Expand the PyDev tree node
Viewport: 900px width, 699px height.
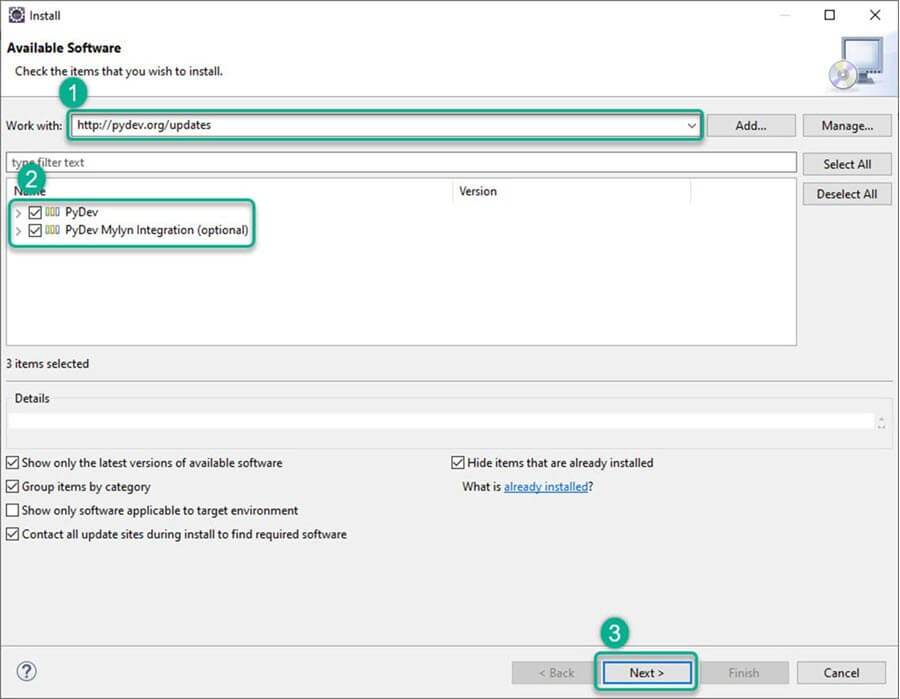[18, 212]
